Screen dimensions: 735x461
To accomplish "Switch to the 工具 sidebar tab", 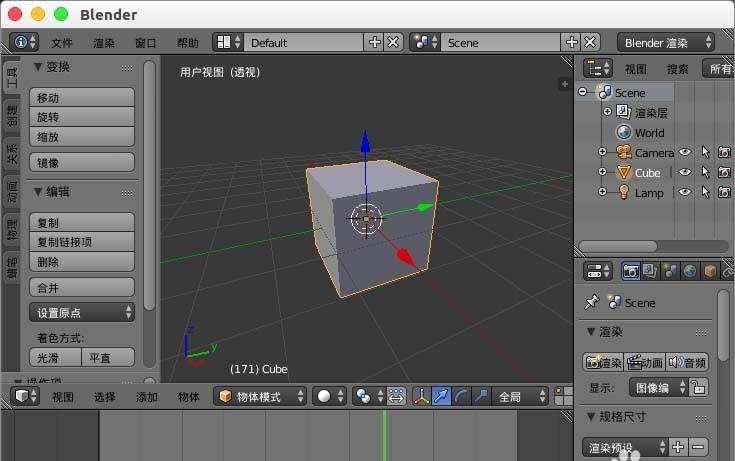I will 12,77.
